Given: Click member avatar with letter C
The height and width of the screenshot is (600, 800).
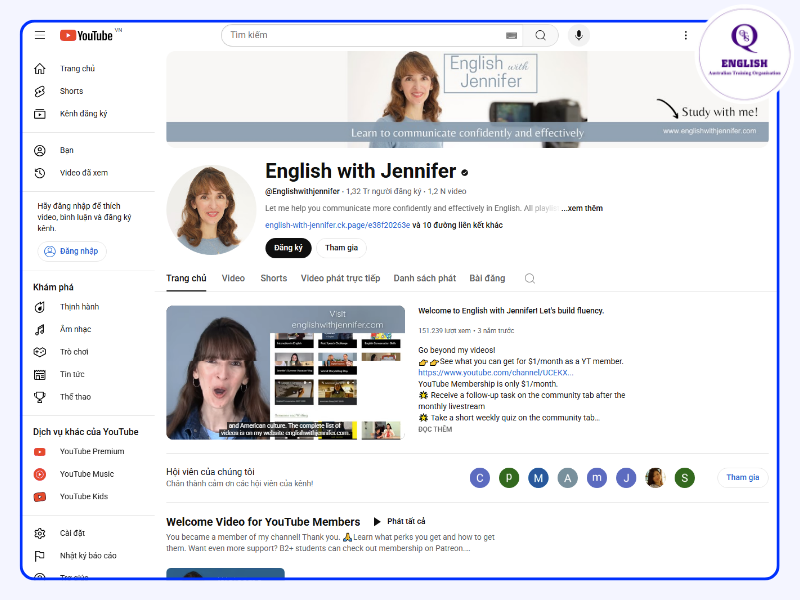Looking at the screenshot, I should [x=480, y=478].
